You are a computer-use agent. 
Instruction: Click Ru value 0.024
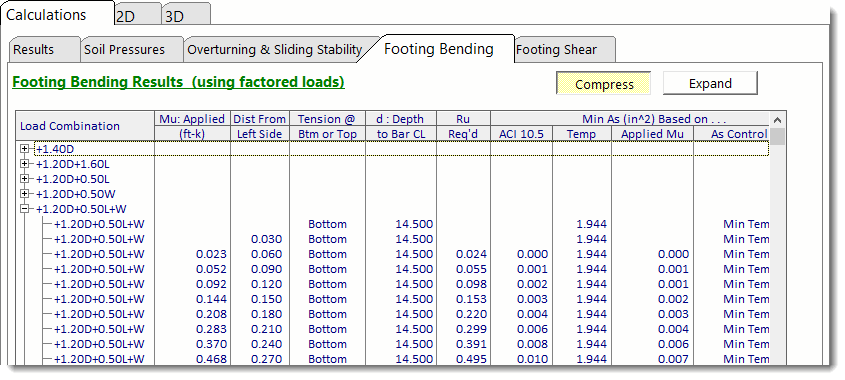coord(472,254)
